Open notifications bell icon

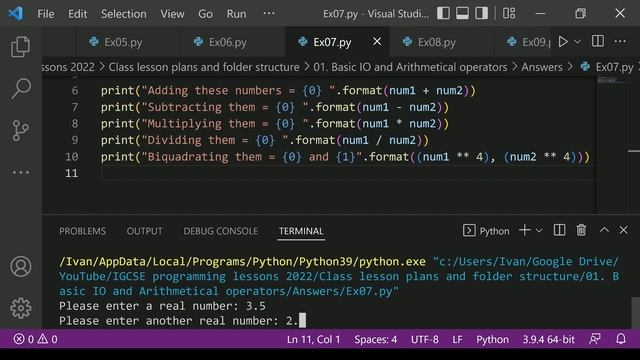point(621,339)
